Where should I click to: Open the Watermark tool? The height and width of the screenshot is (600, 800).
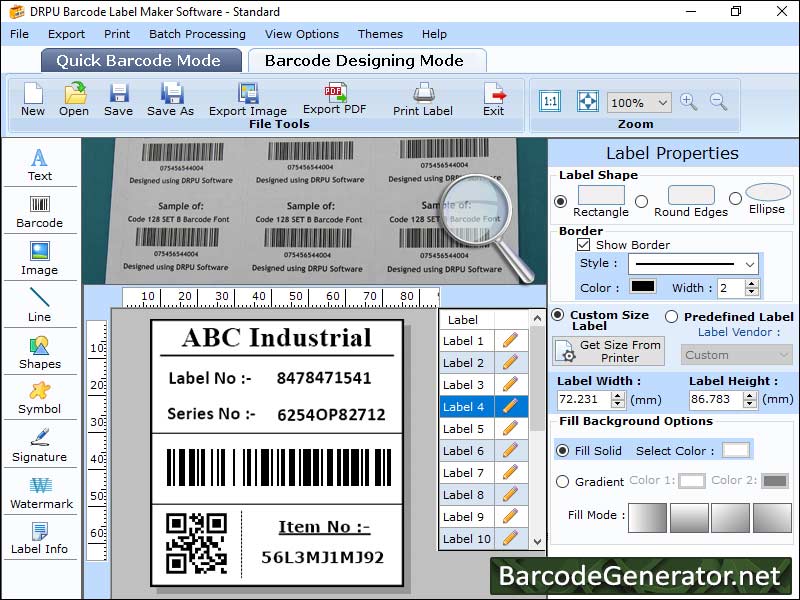click(40, 492)
